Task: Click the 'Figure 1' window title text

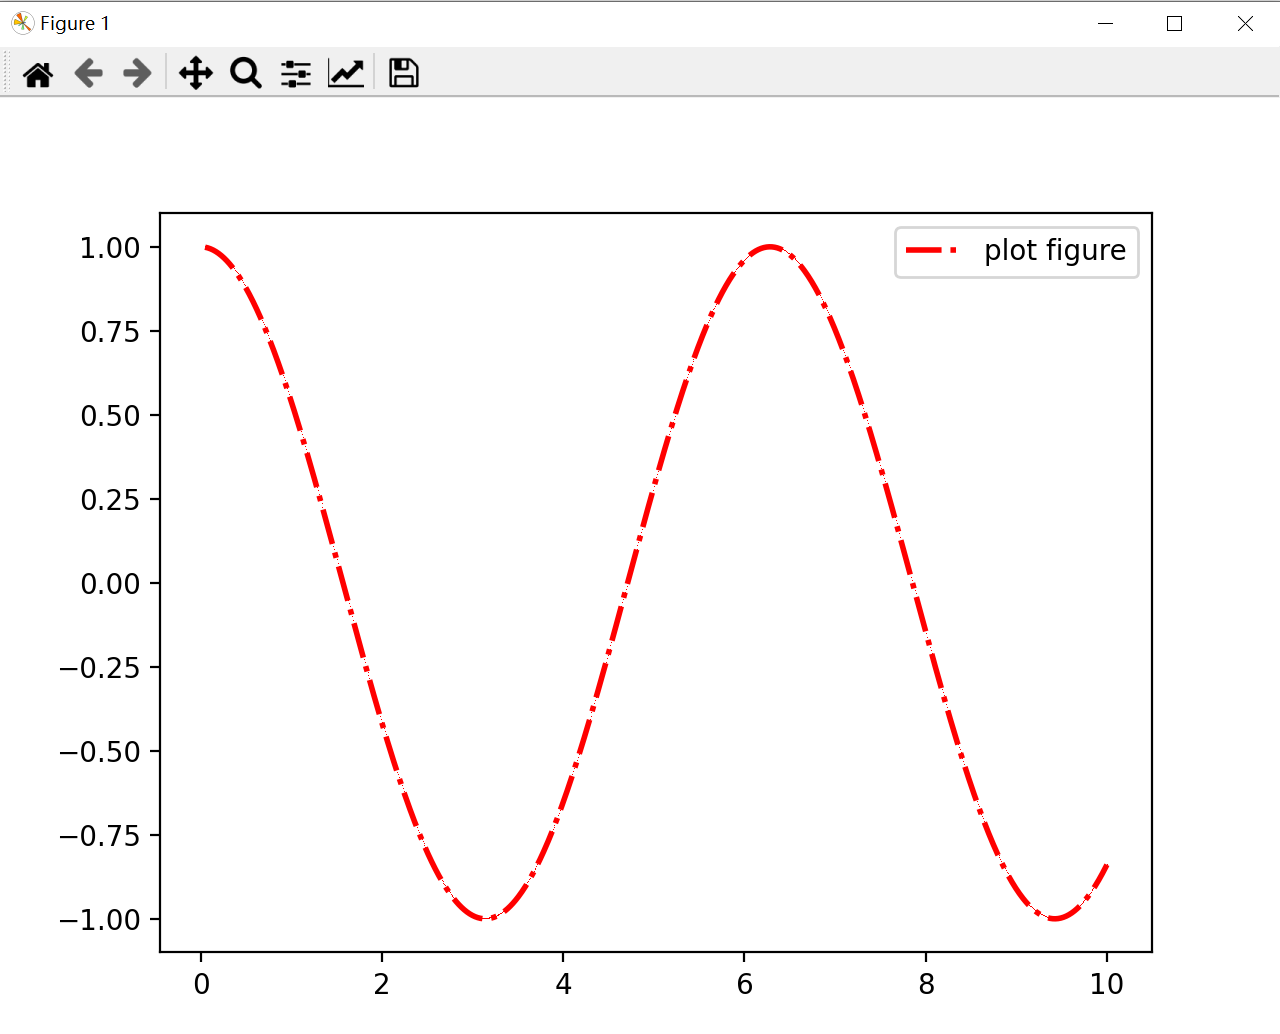Action: [75, 23]
